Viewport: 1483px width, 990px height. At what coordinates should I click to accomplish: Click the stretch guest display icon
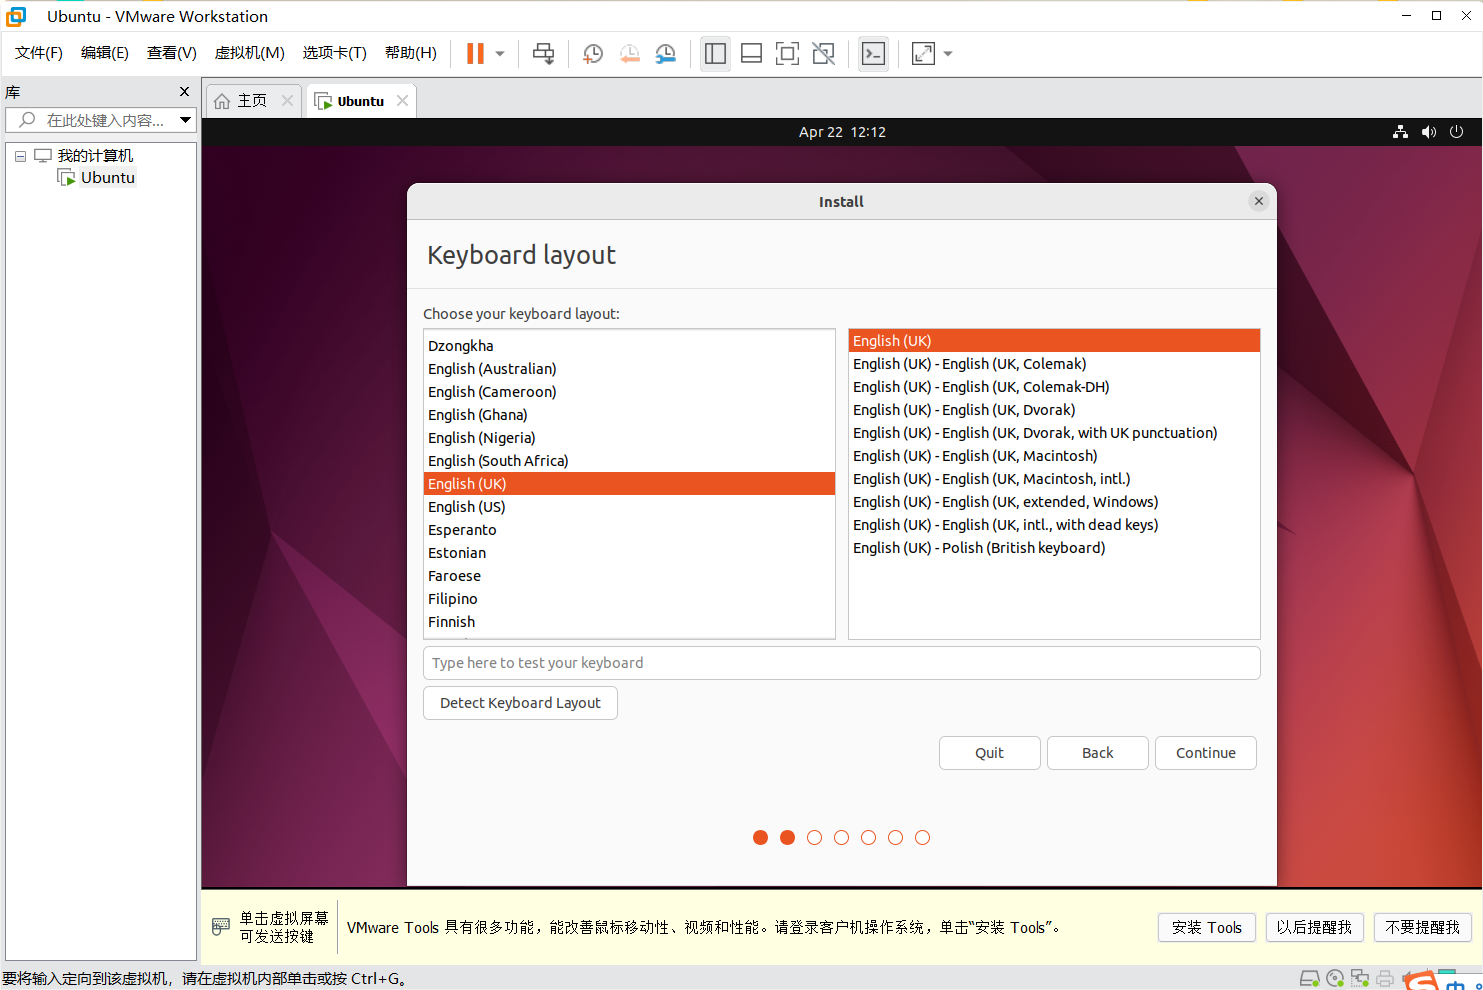click(923, 54)
